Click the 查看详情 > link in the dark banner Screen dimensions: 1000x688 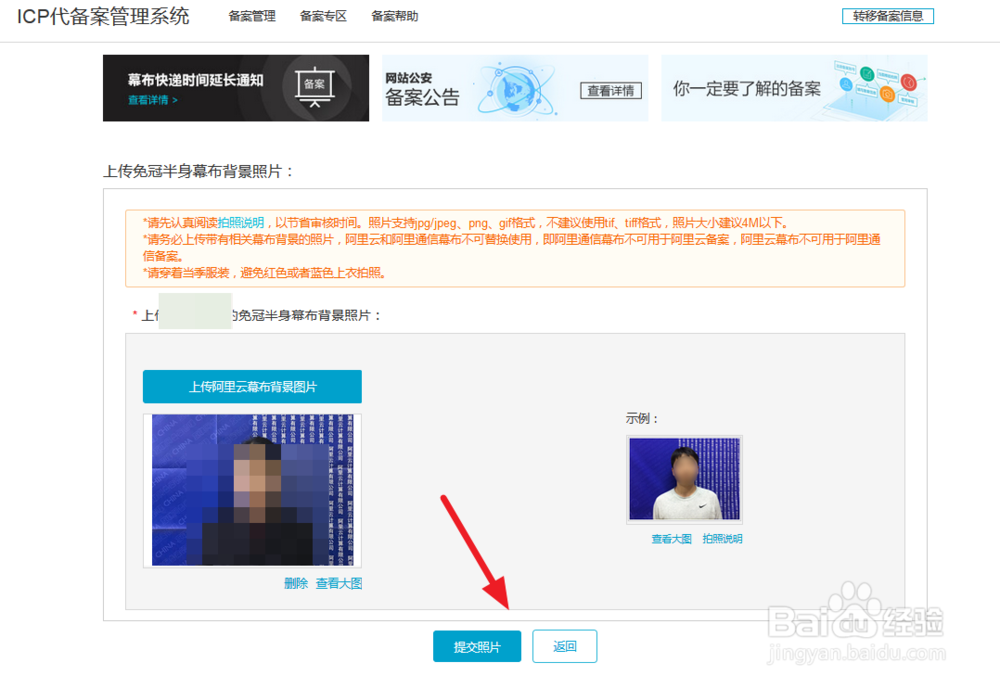152,100
